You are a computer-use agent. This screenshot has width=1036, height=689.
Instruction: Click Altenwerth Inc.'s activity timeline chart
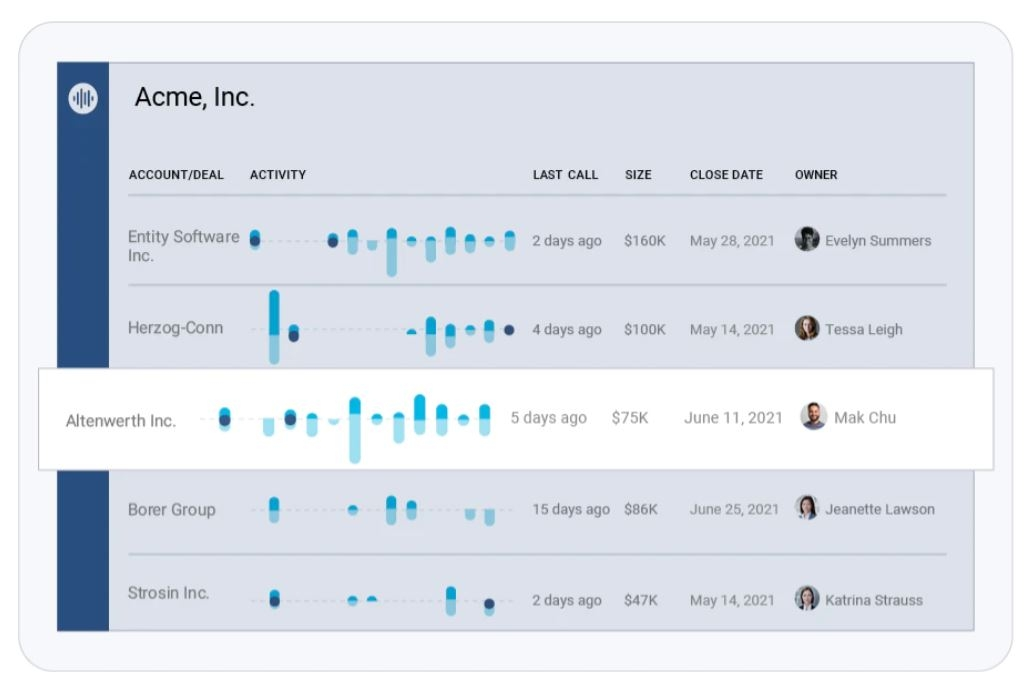pos(346,427)
